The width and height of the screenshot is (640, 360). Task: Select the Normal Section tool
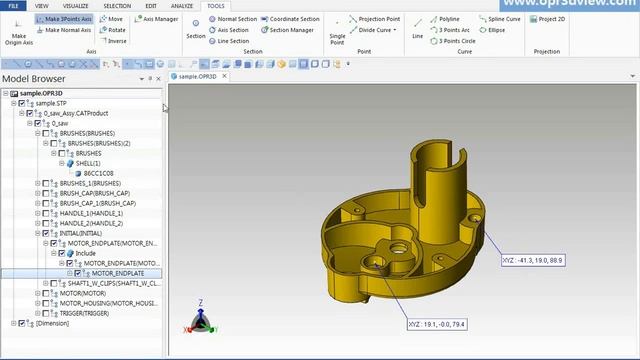[x=233, y=19]
